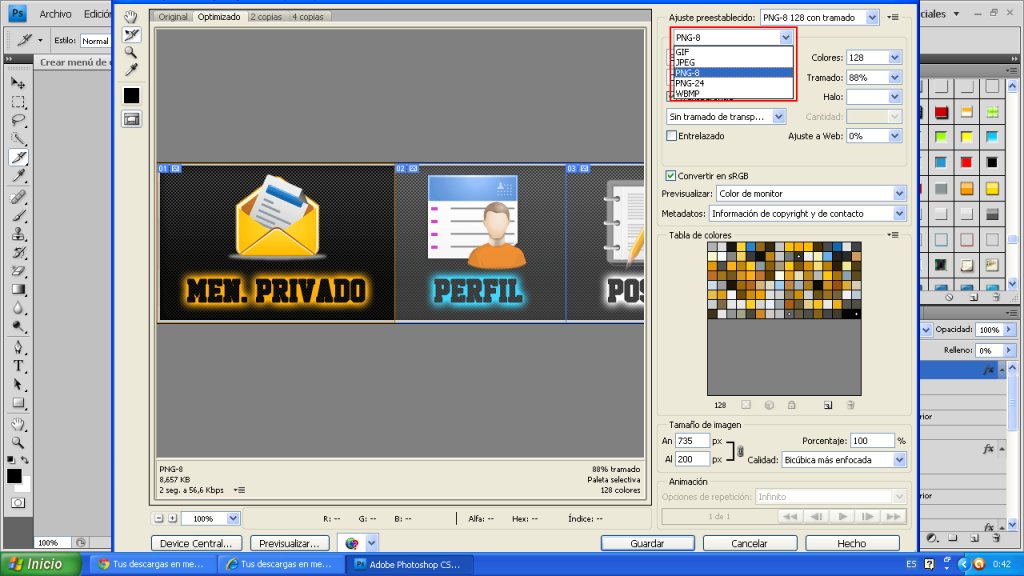This screenshot has width=1024, height=576.
Task: Click the Hecho button
Action: [x=852, y=543]
